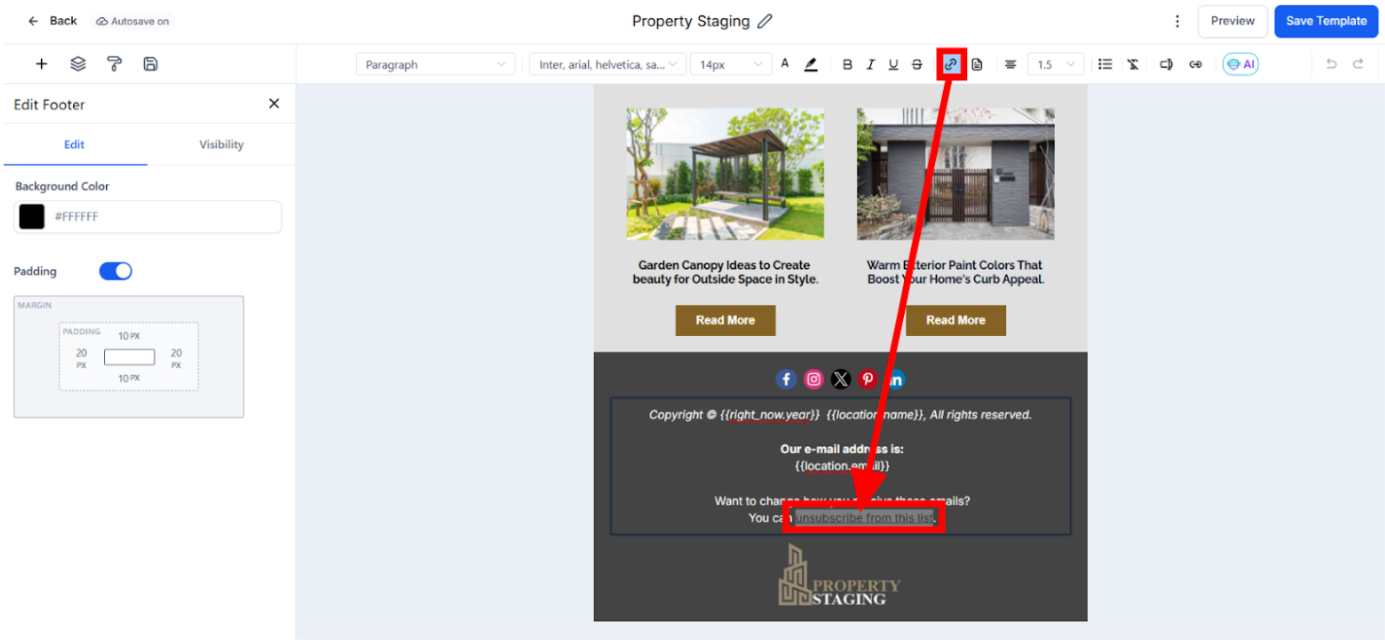This screenshot has height=640, width=1385.
Task: Open the layers panel icon
Action: tap(78, 64)
